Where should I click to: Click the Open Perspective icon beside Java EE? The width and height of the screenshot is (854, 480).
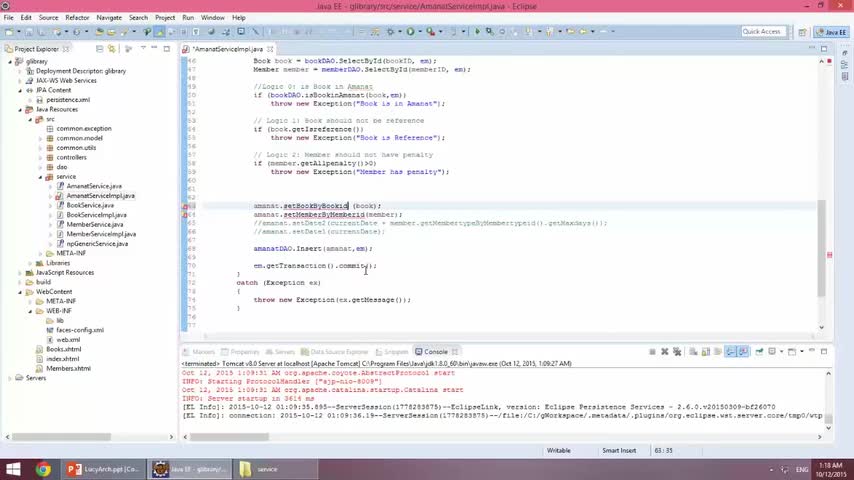pos(802,32)
